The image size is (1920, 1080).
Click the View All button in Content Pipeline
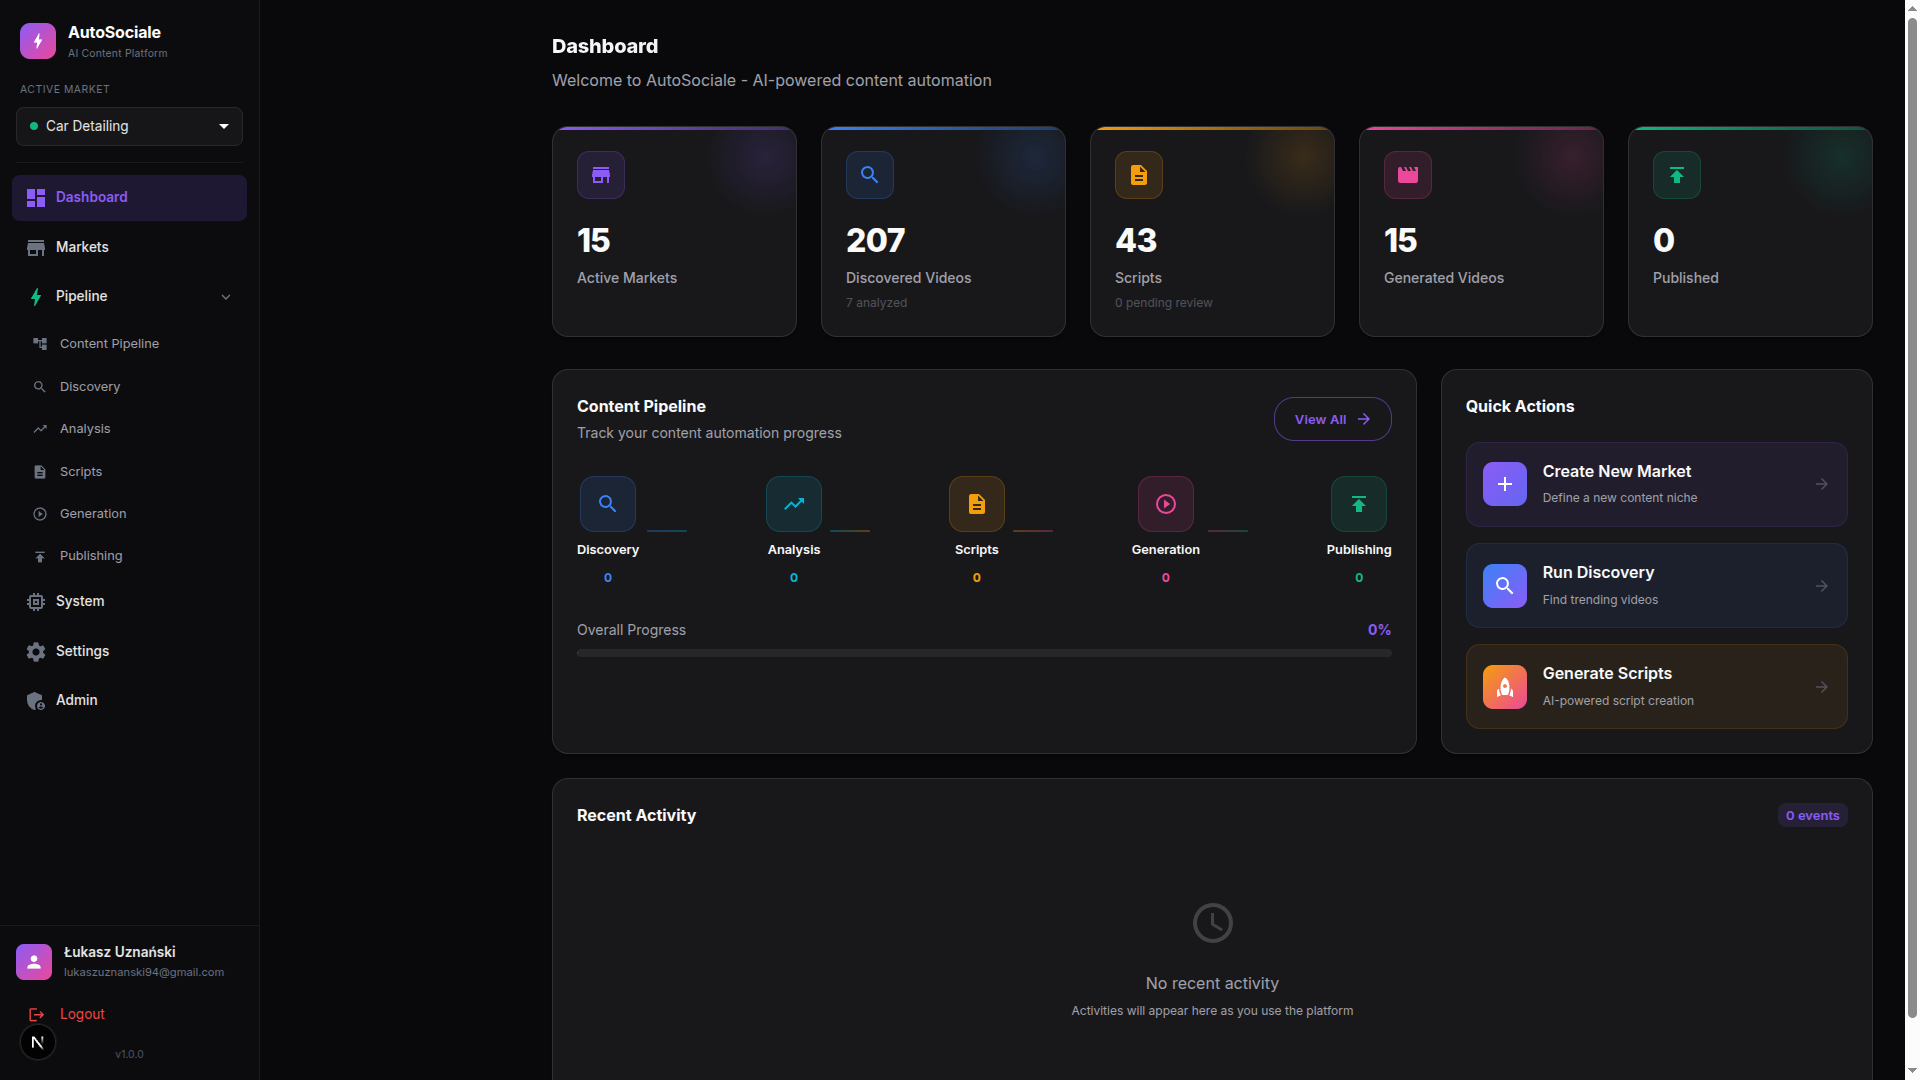tap(1332, 419)
